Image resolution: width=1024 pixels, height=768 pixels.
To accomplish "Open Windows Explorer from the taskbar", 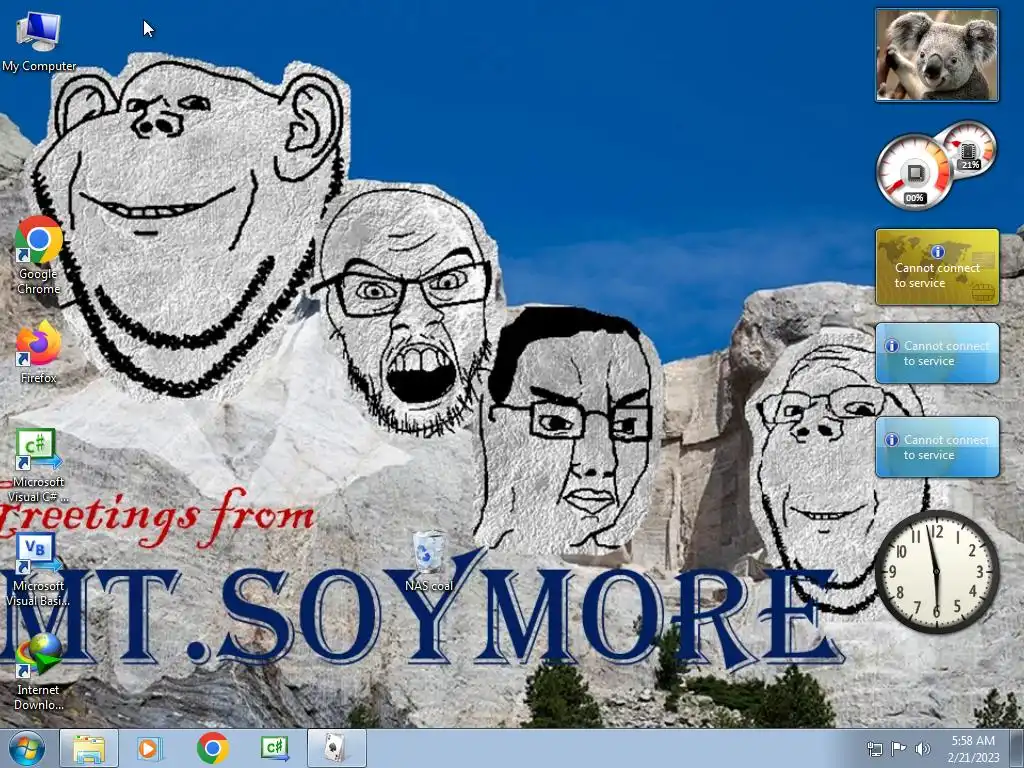I will pos(89,748).
